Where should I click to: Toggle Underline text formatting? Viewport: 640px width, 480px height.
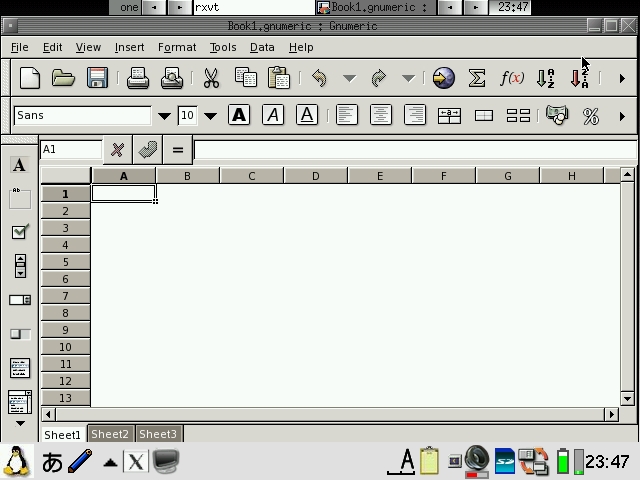(x=307, y=115)
